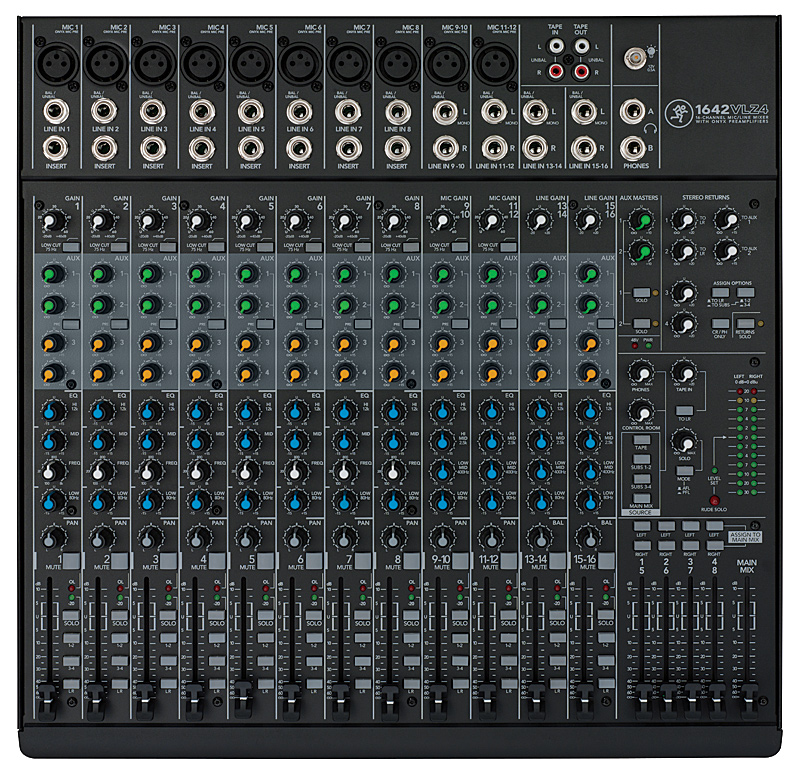Toggle channel 1 LOW CUT 75 Hz switch
Screen dimensions: 800x775
pyautogui.click(x=71, y=247)
